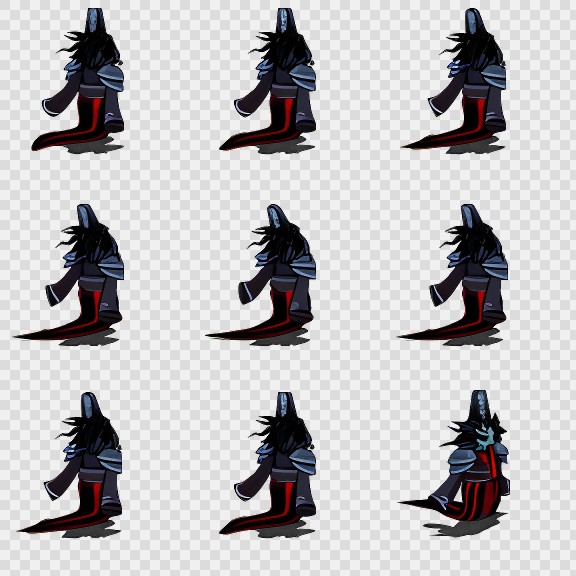Select the first sprite frame in bottom row
Viewport: 576px width, 576px height.
point(71,464)
